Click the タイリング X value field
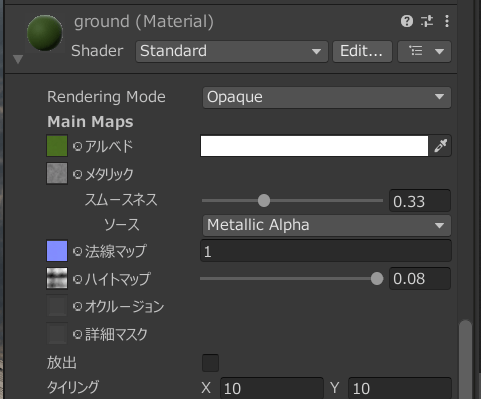 [272, 388]
